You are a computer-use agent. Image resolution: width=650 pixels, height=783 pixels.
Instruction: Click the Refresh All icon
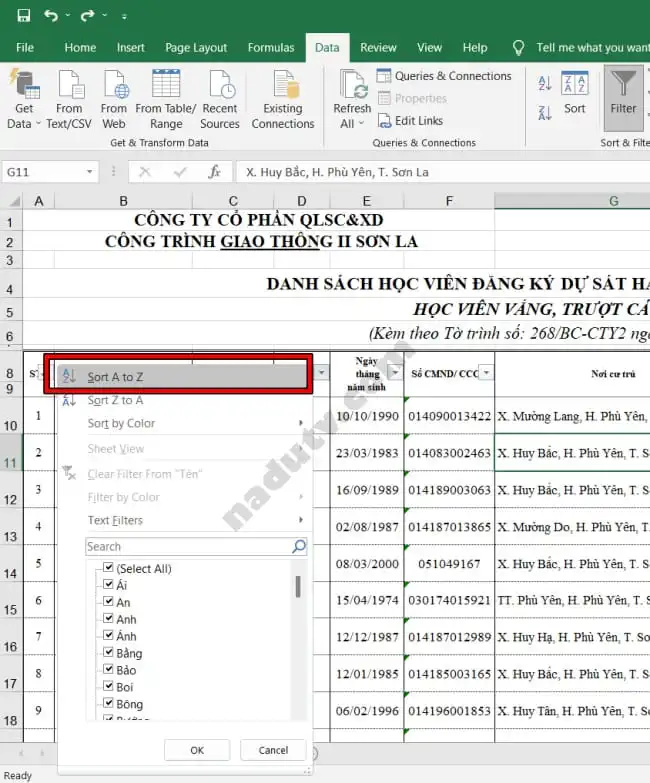click(x=352, y=99)
